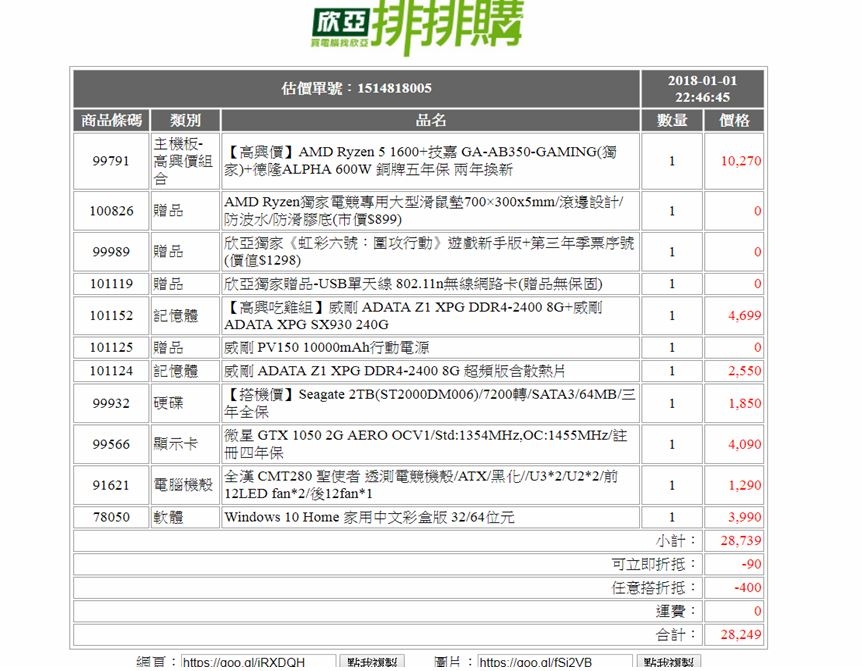
Task: Click the Ryzen gaming mouse pad gift row
Action: [x=424, y=210]
